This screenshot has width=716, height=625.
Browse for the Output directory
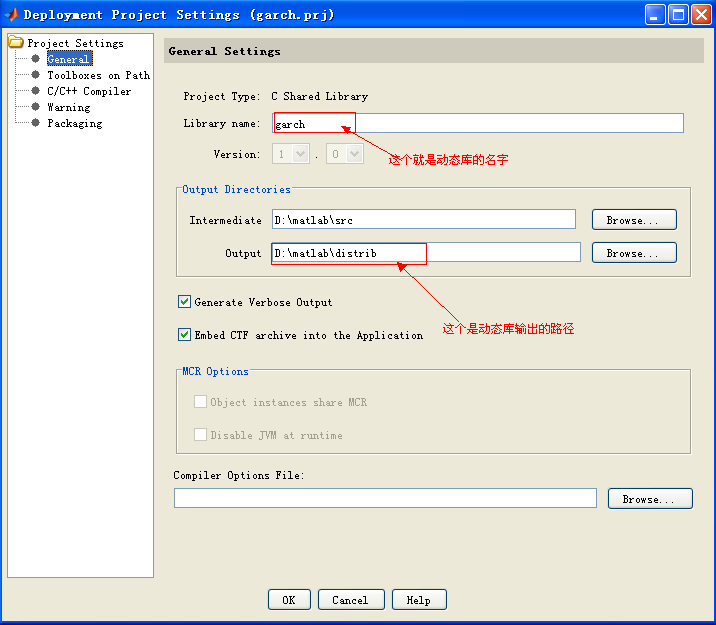[633, 253]
